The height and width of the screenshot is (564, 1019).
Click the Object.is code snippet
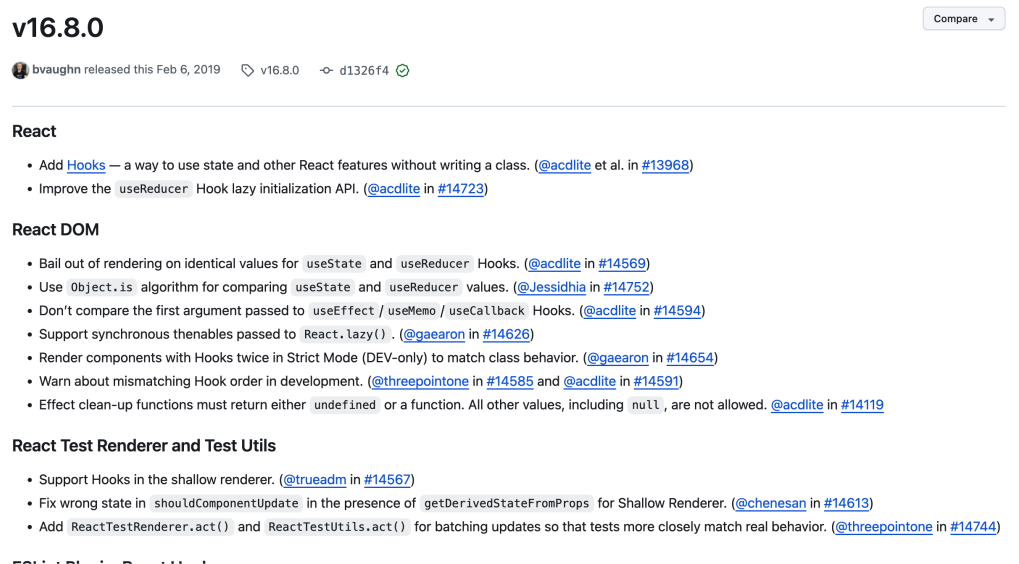101,287
